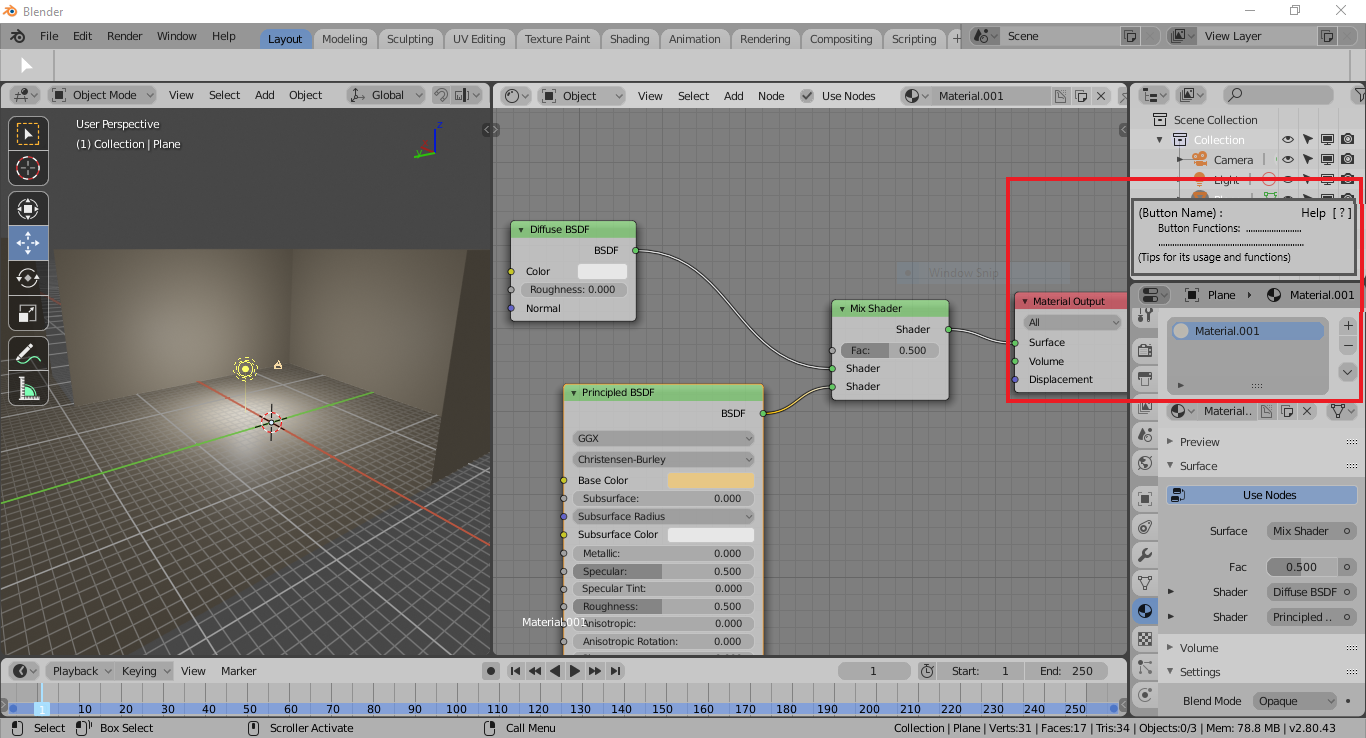Open the Material properties tab icon
This screenshot has height=738, width=1366.
[x=1145, y=610]
